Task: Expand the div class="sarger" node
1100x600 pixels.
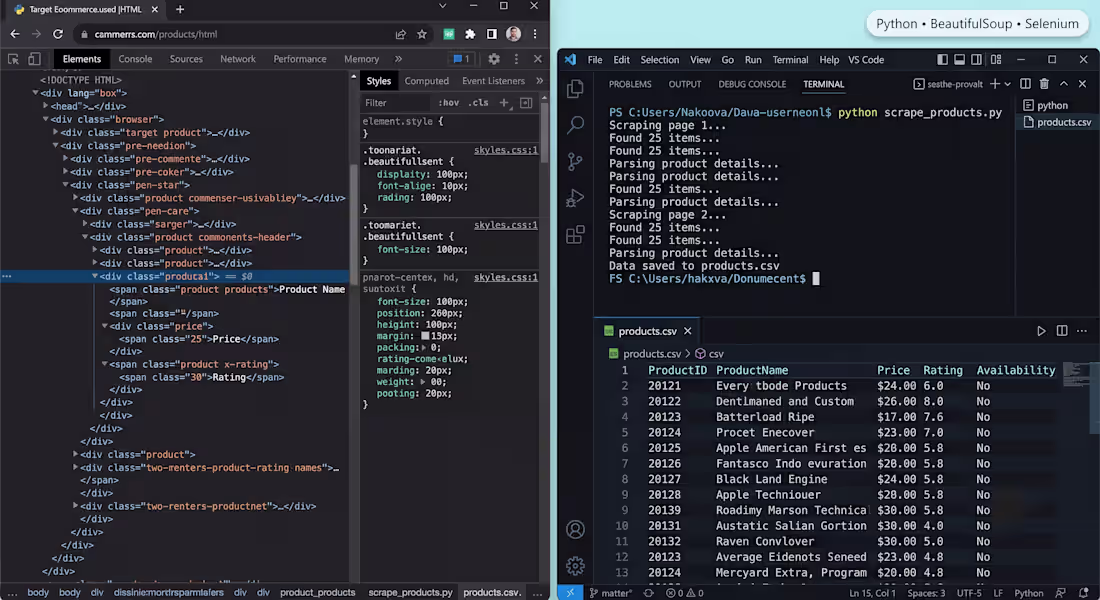Action: (x=85, y=224)
